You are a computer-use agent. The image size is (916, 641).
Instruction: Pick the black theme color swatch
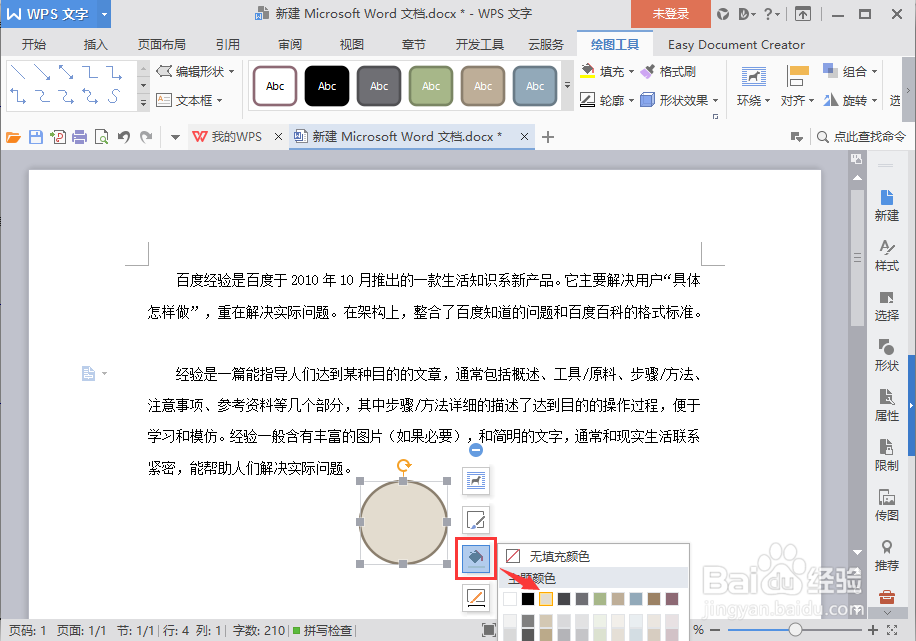click(x=528, y=599)
